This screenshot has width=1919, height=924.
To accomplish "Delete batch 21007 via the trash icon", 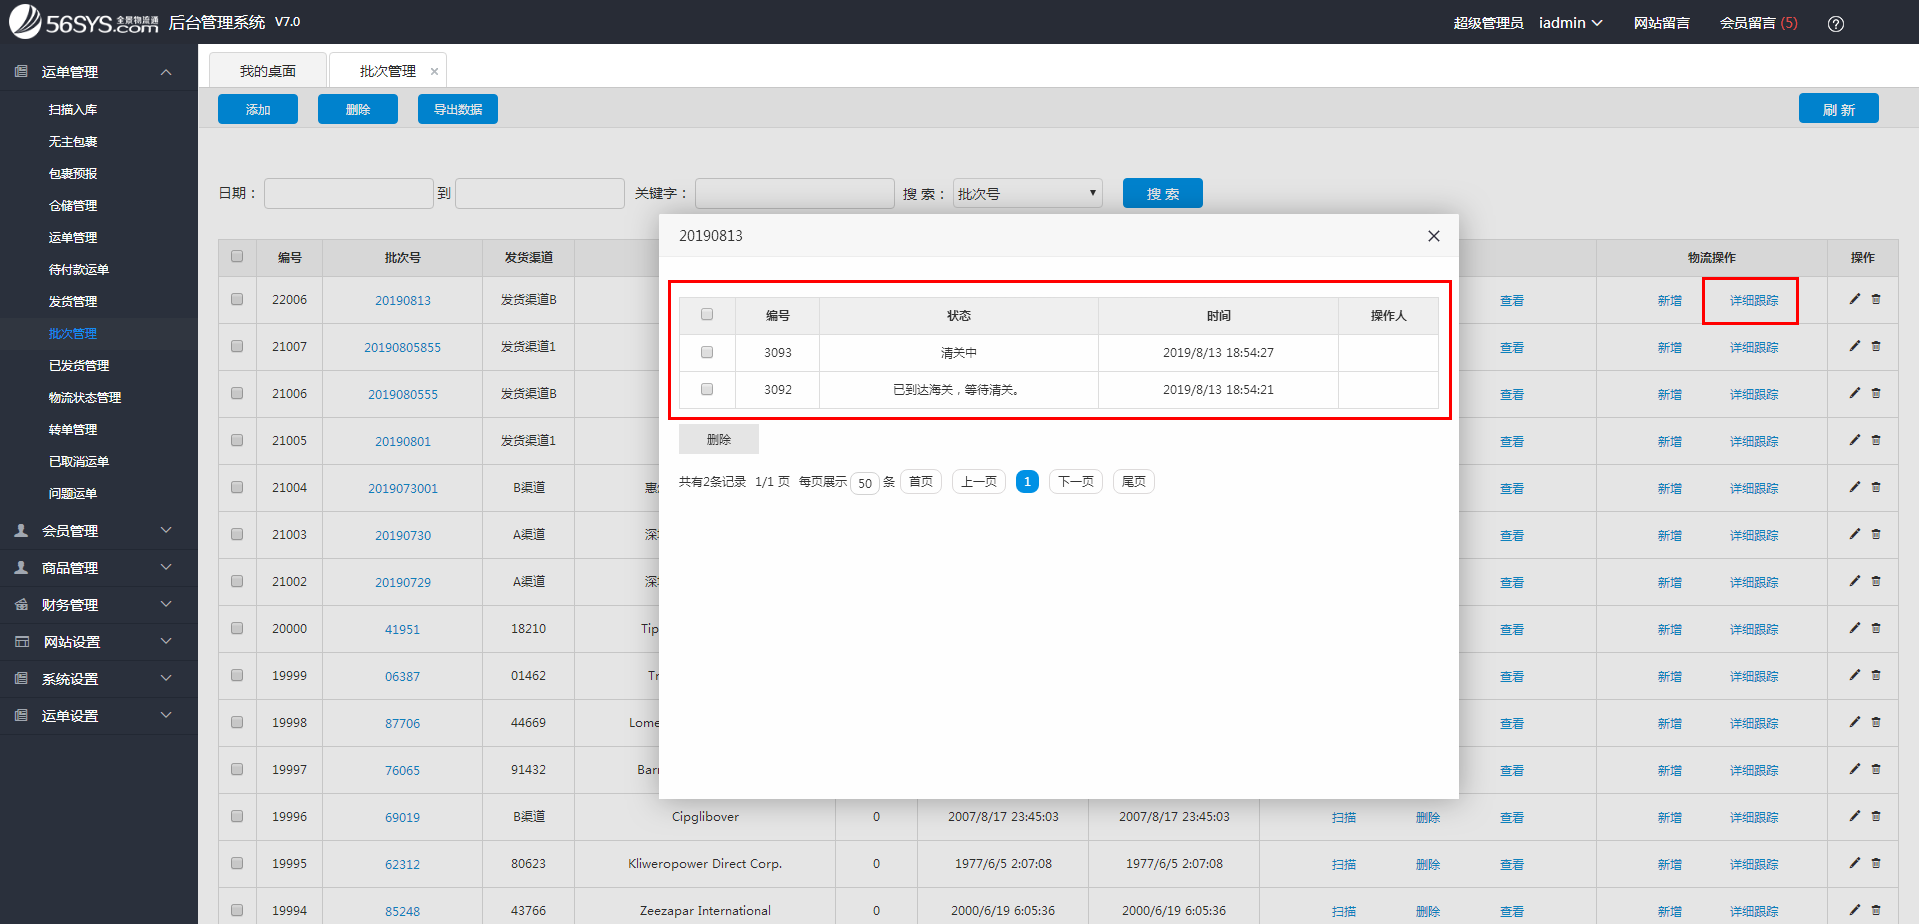I will (1876, 345).
